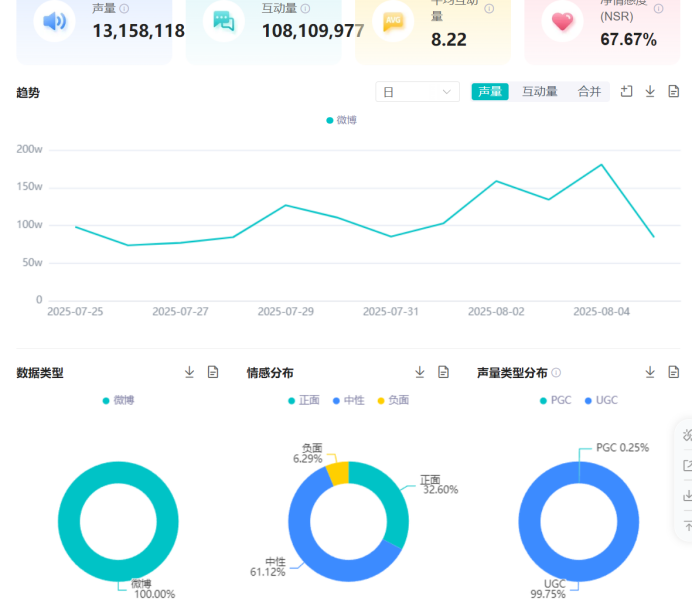Click the 趋势 section heading
This screenshot has width=693, height=599.
[x=28, y=93]
